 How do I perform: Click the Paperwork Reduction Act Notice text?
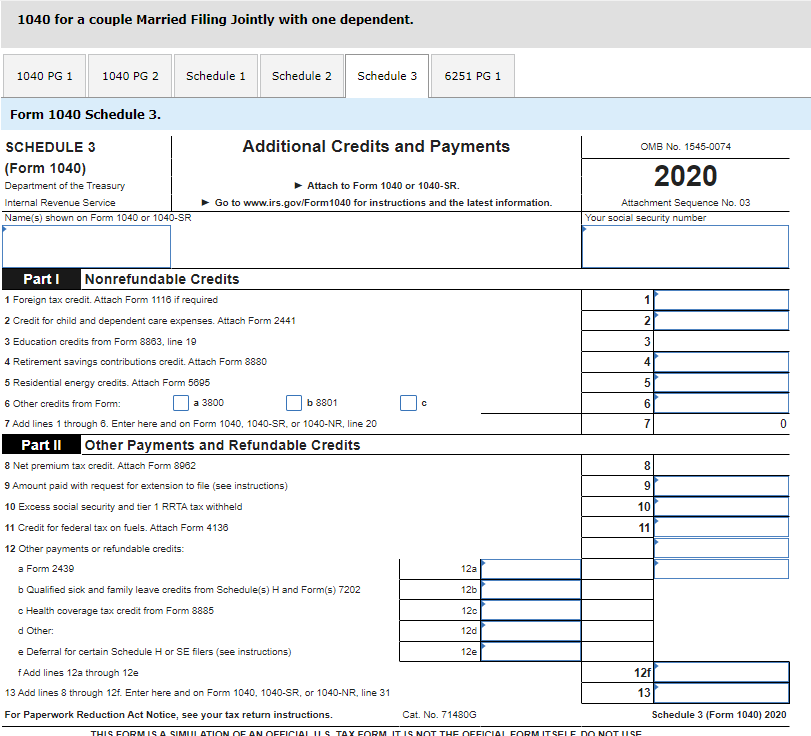click(x=169, y=715)
